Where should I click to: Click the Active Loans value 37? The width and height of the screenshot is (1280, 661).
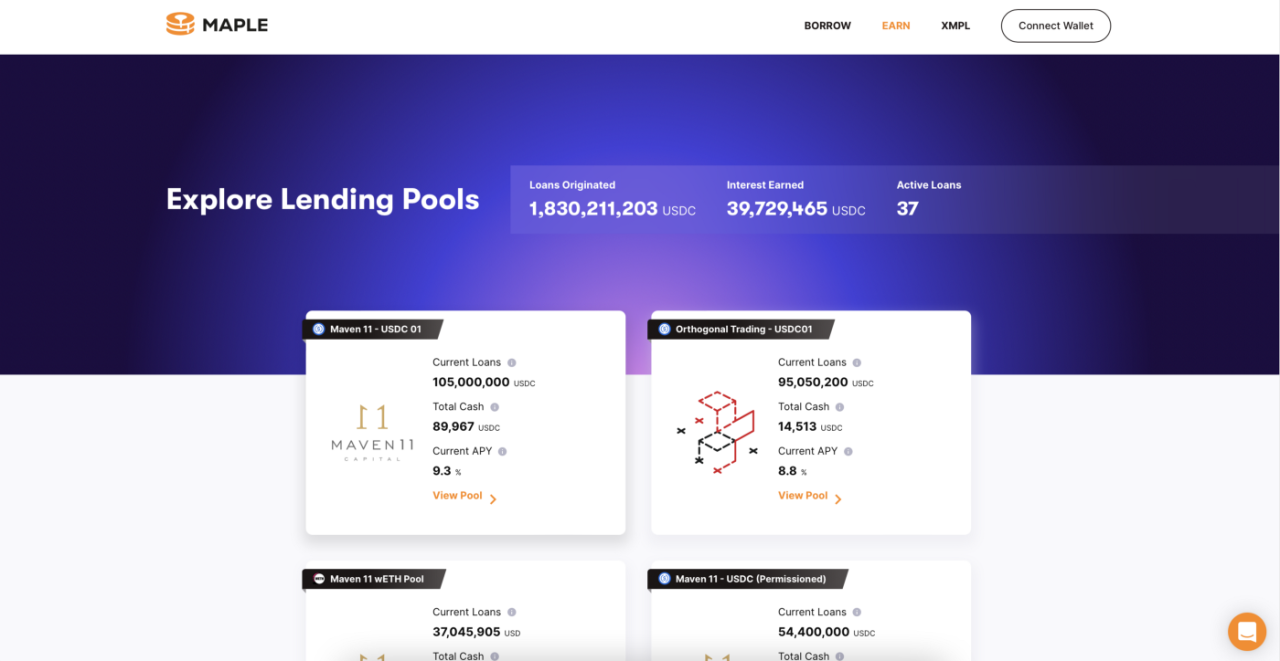907,209
